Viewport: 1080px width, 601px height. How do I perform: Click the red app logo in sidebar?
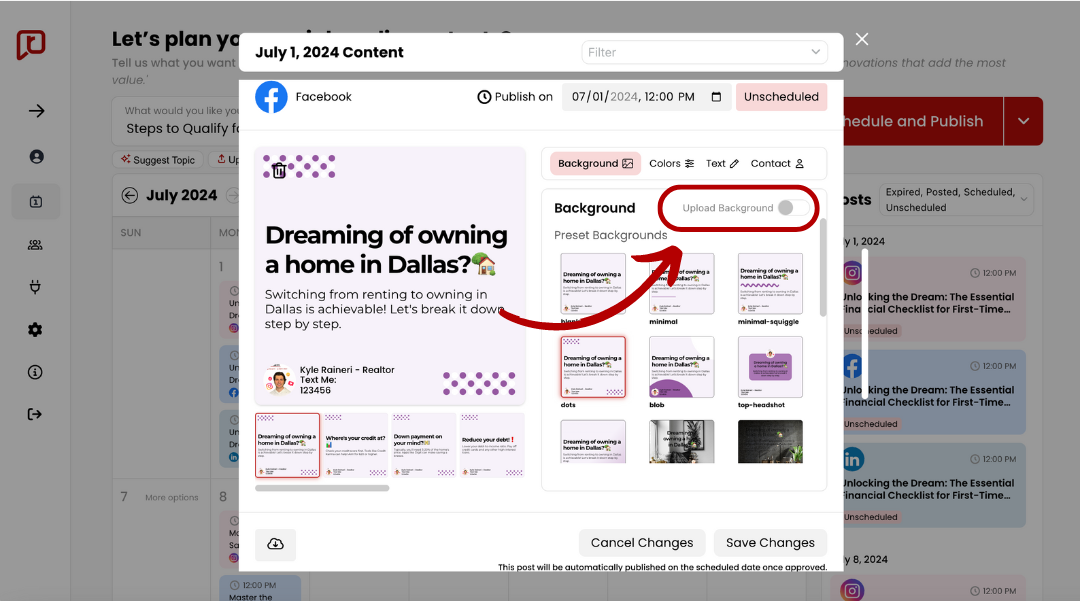(31, 45)
